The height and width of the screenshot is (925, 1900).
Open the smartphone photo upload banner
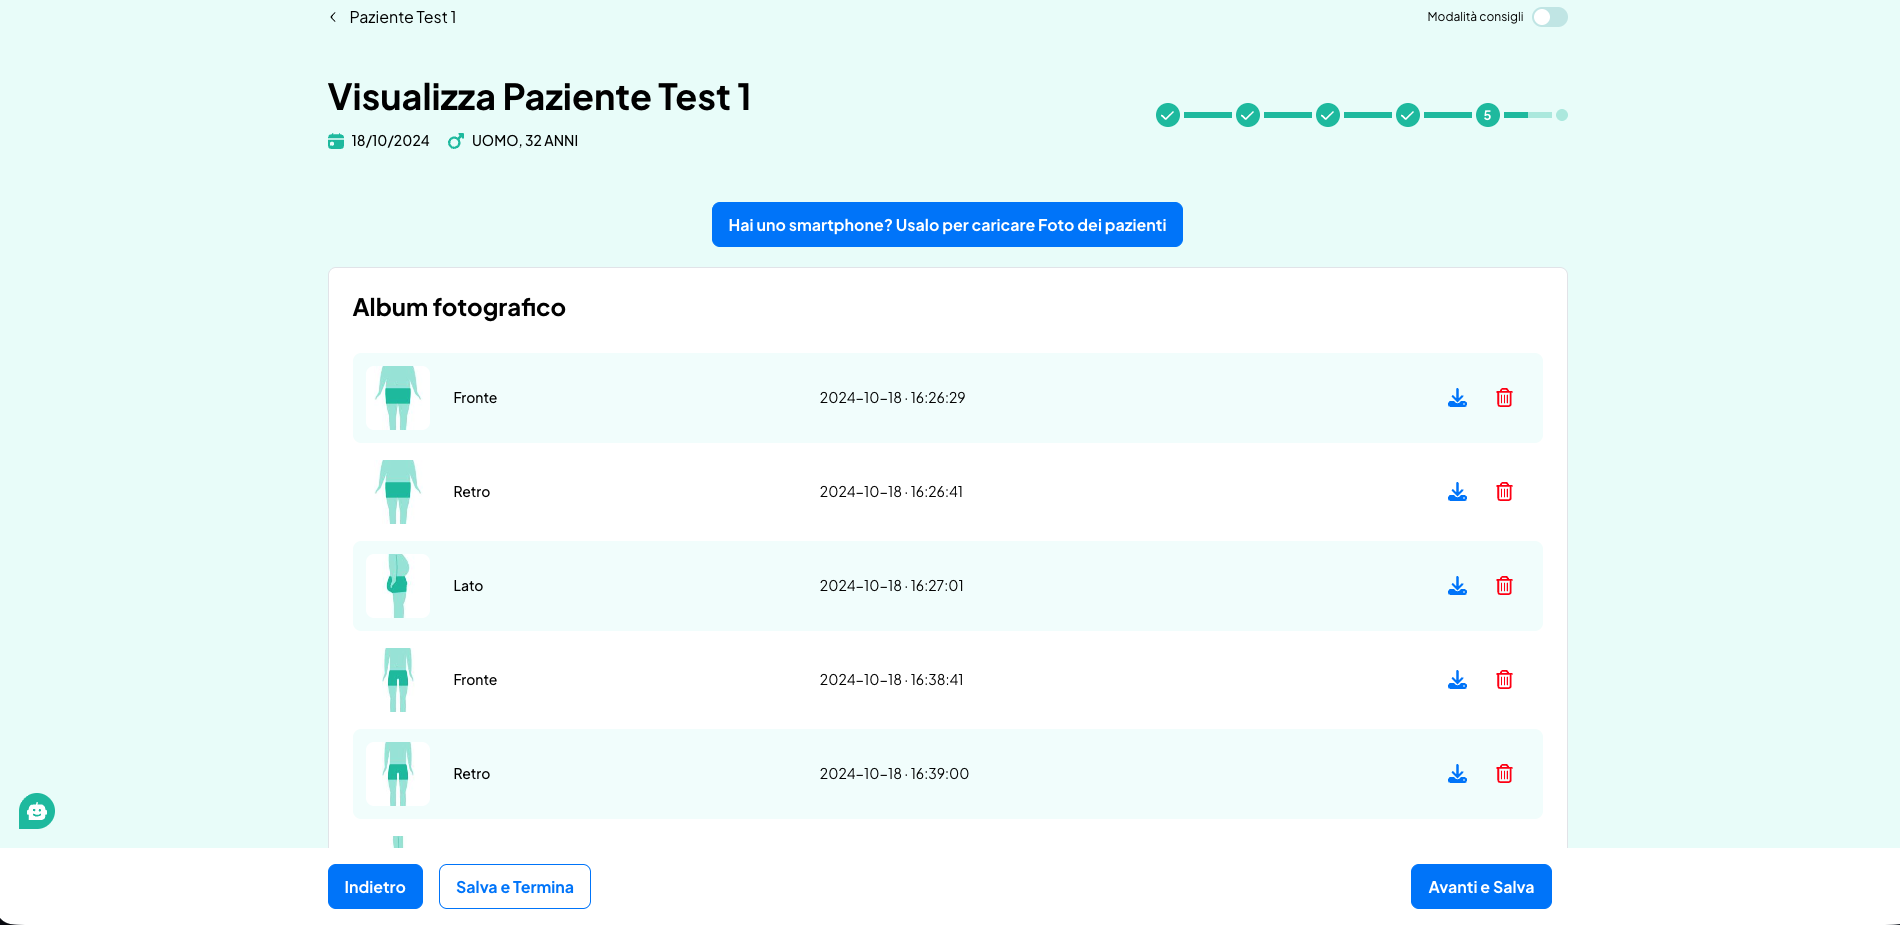[x=946, y=225]
